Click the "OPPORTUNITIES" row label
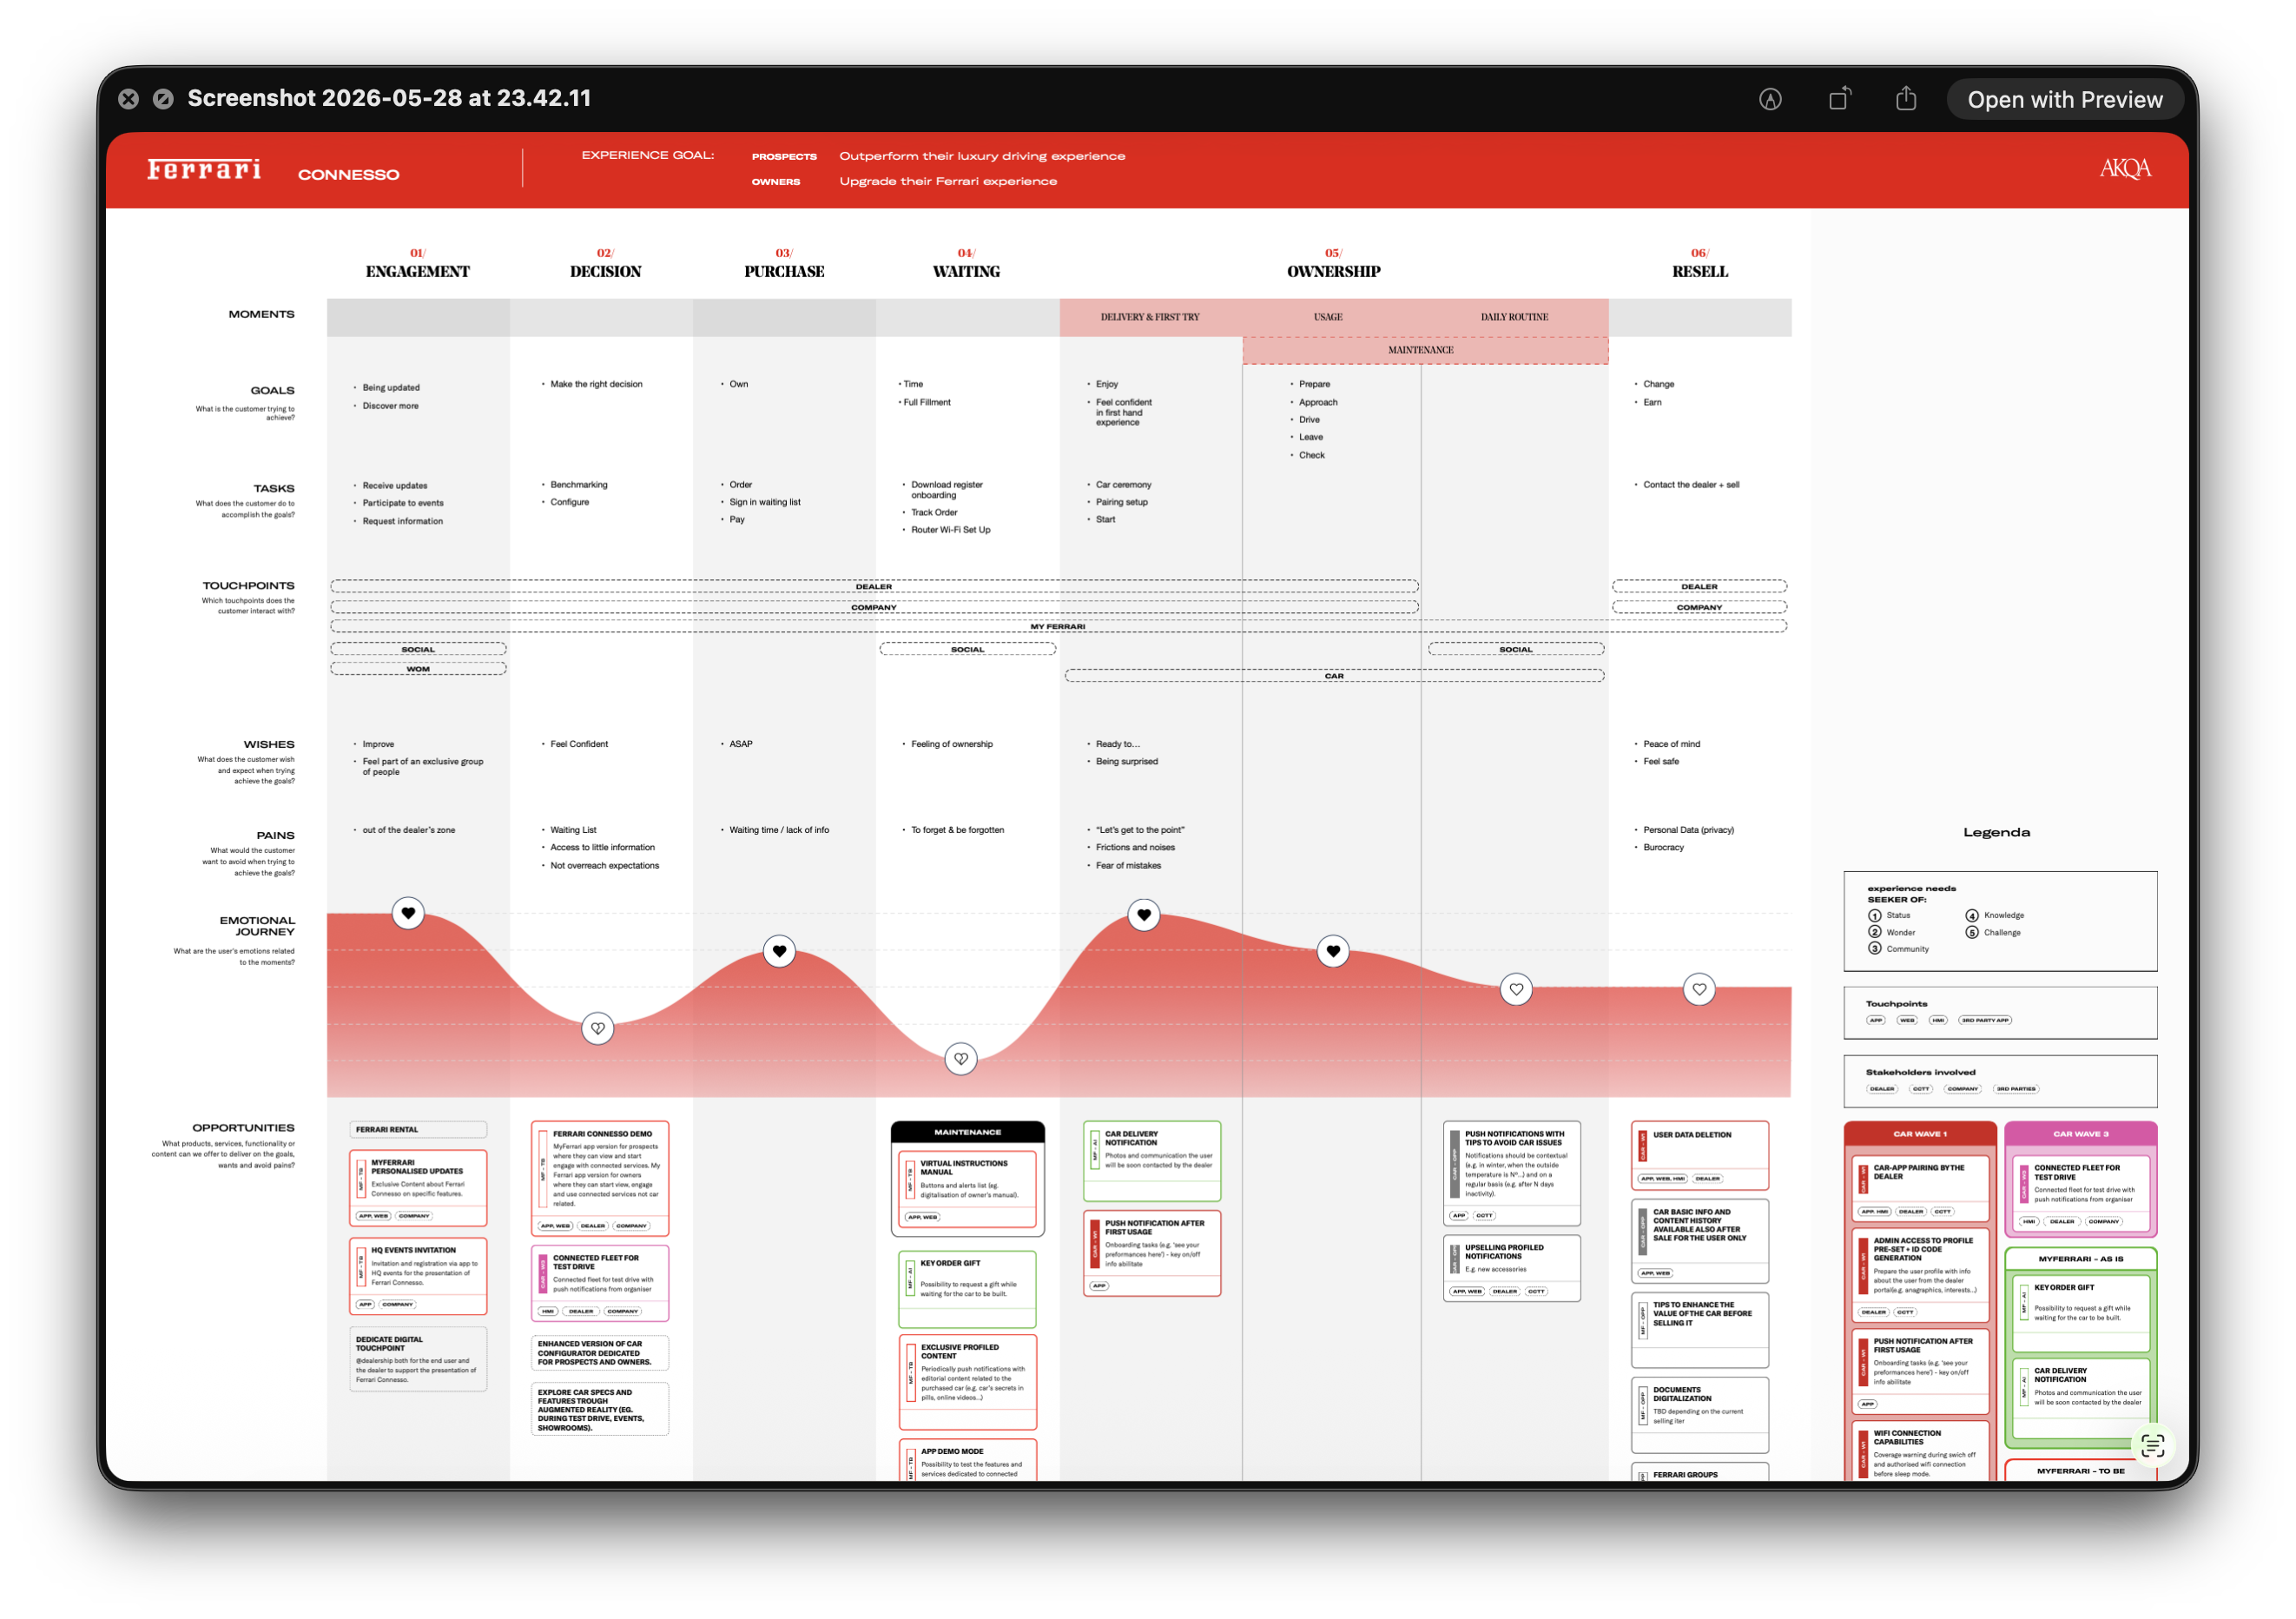The image size is (2296, 1619). pyautogui.click(x=243, y=1127)
